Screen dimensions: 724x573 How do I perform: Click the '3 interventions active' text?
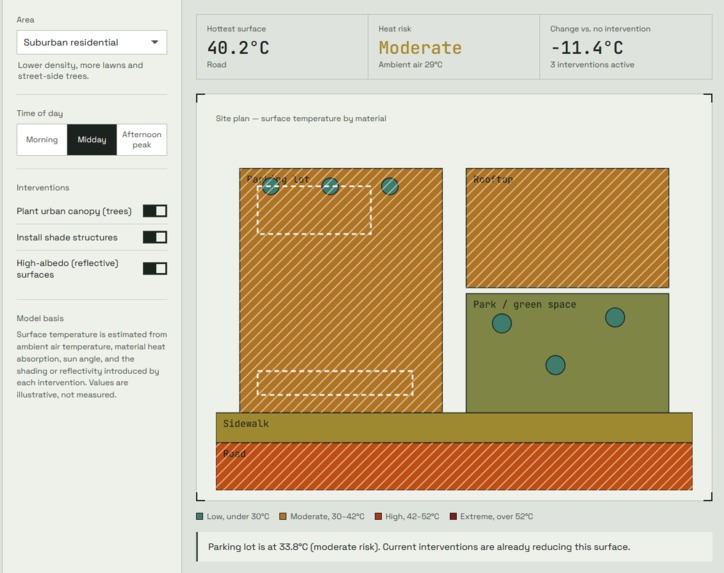[x=592, y=65]
